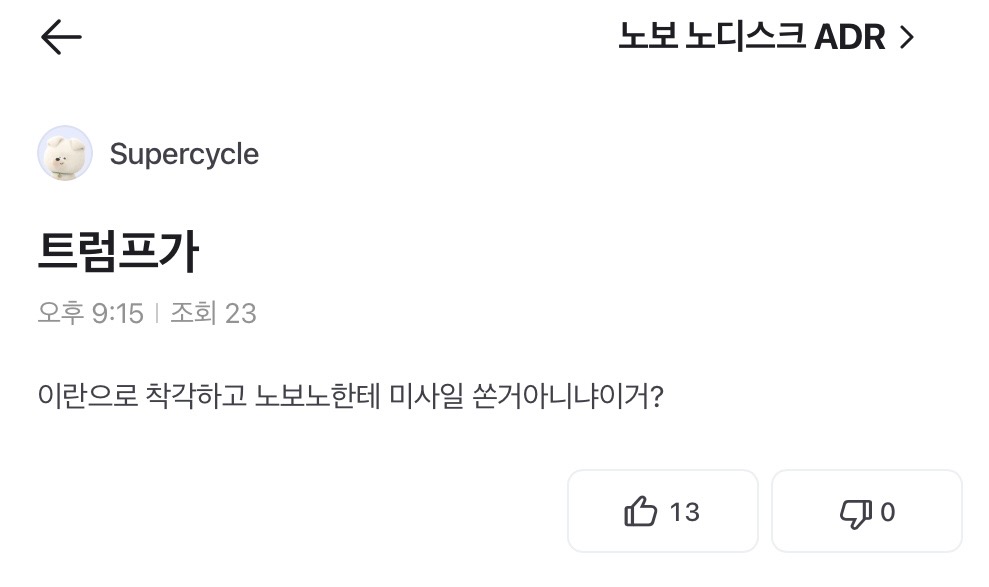The width and height of the screenshot is (989, 587).
Task: Tap the Supercycle profile avatar
Action: [x=65, y=154]
